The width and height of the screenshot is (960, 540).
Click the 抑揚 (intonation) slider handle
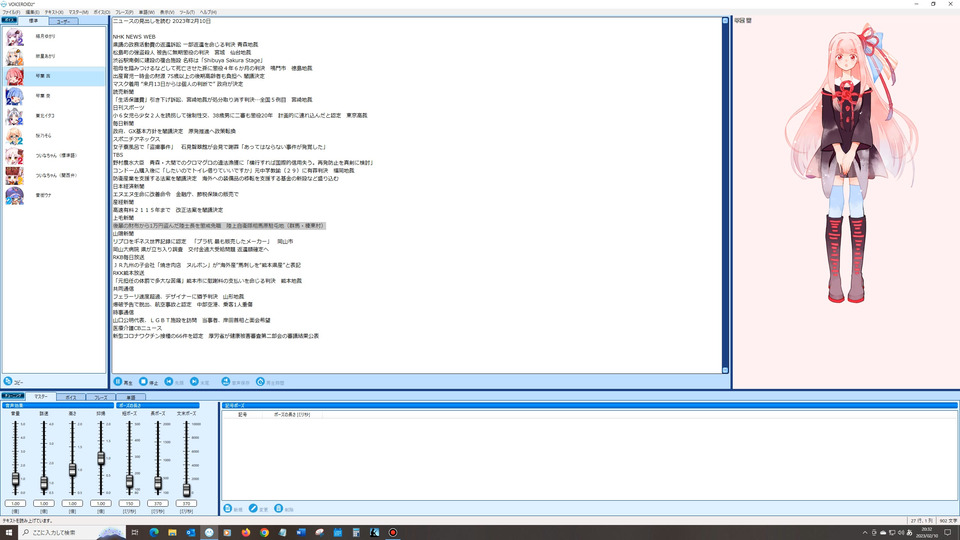[x=101, y=458]
